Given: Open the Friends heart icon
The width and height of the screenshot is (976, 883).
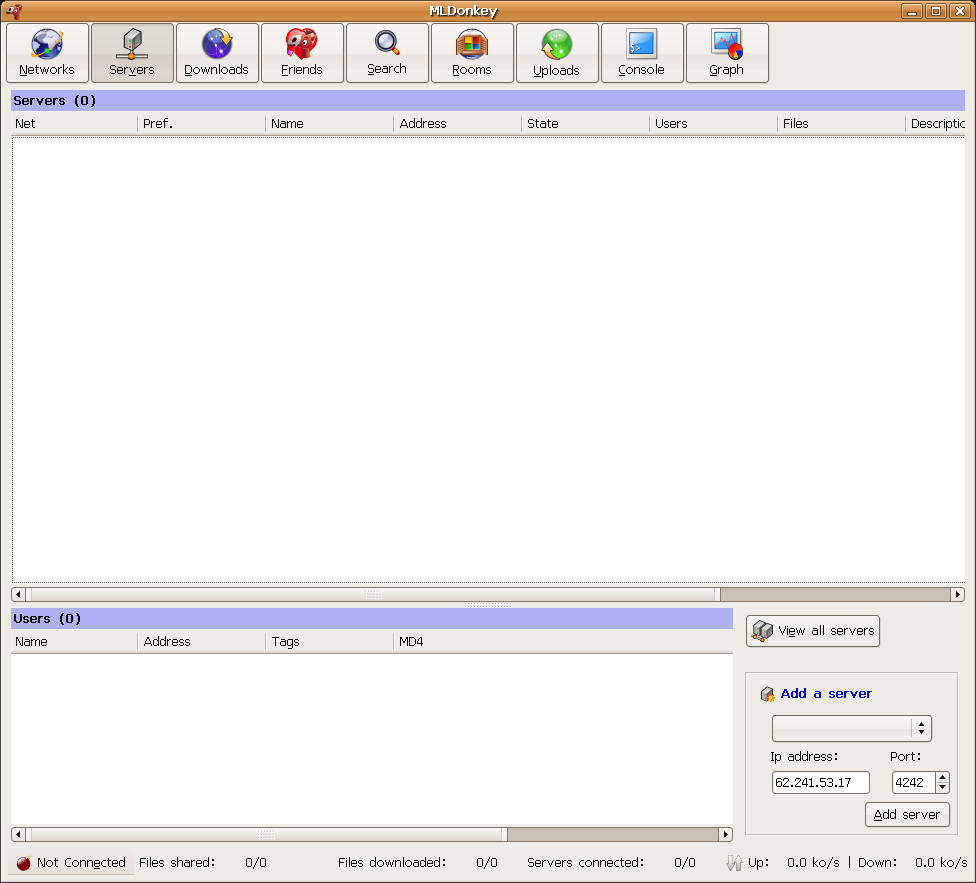Looking at the screenshot, I should pos(301,44).
